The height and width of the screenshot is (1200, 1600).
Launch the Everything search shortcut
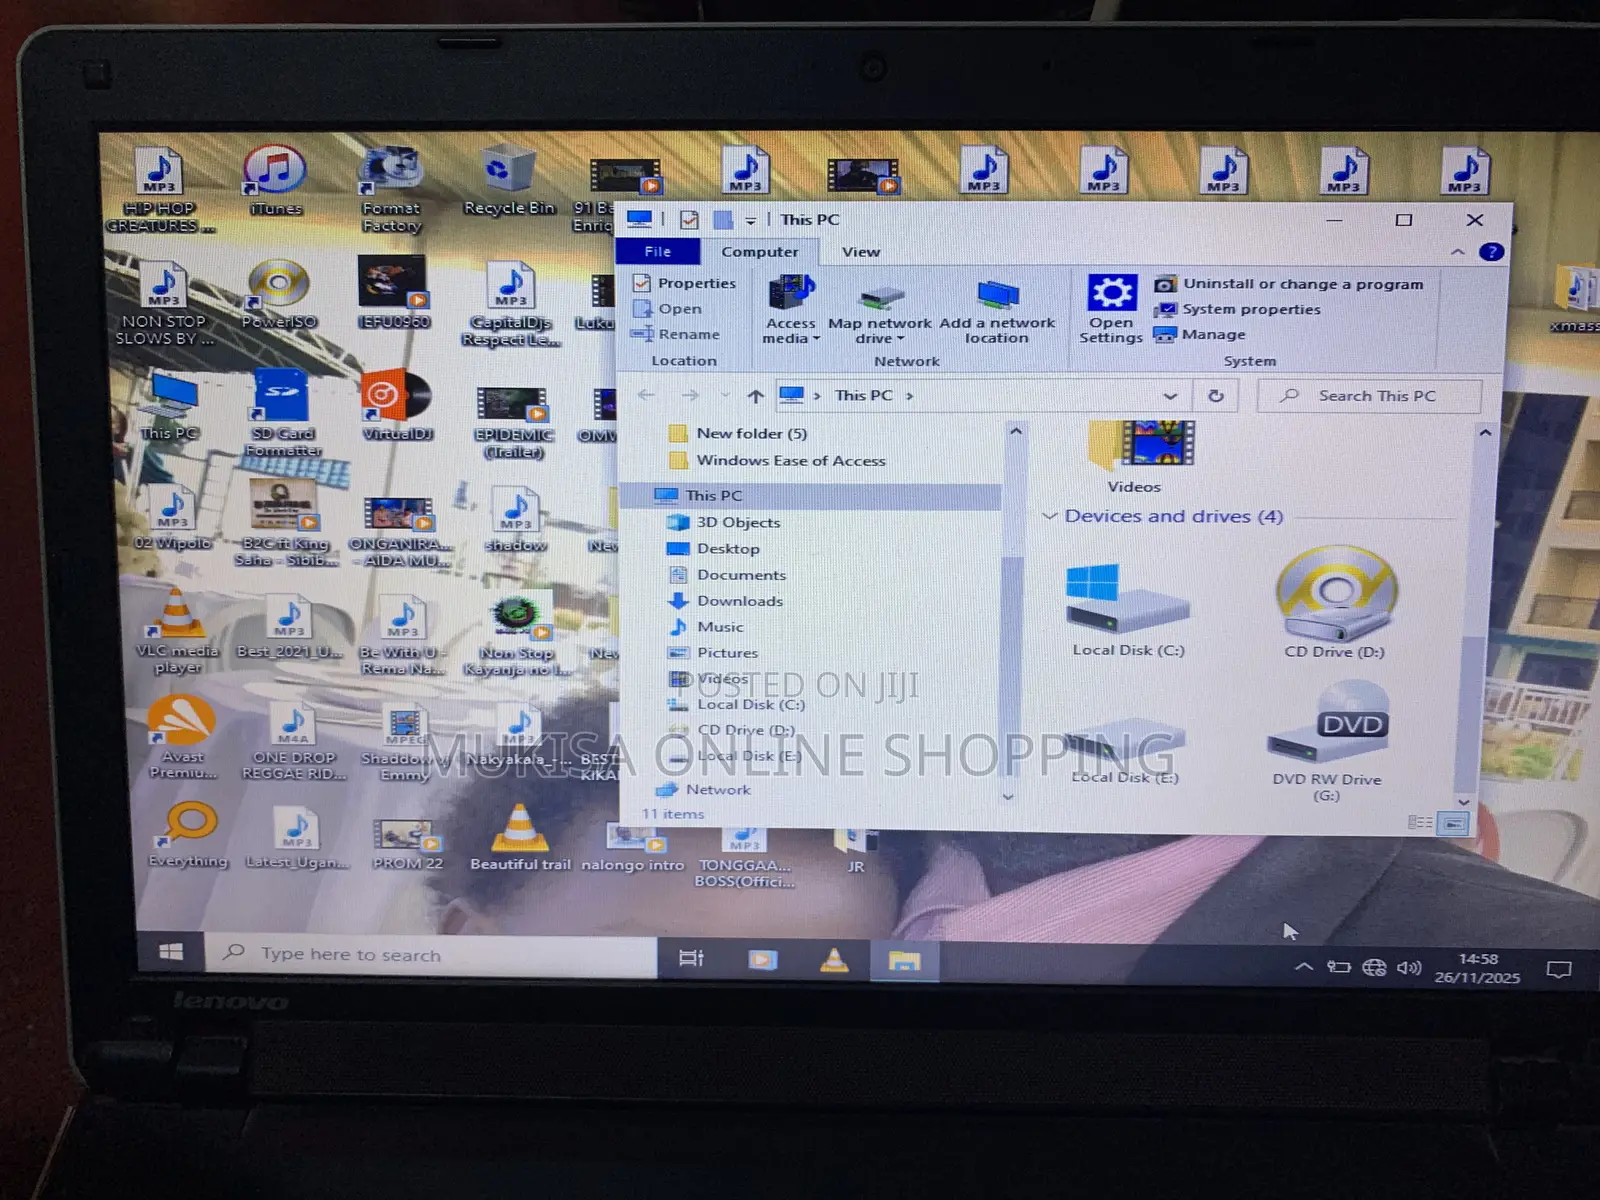pos(188,836)
